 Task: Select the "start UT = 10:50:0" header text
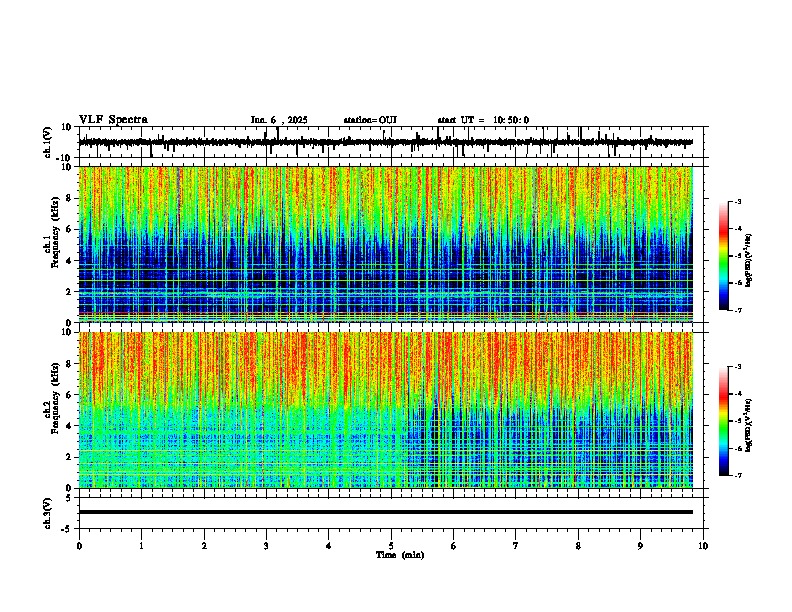[x=483, y=120]
